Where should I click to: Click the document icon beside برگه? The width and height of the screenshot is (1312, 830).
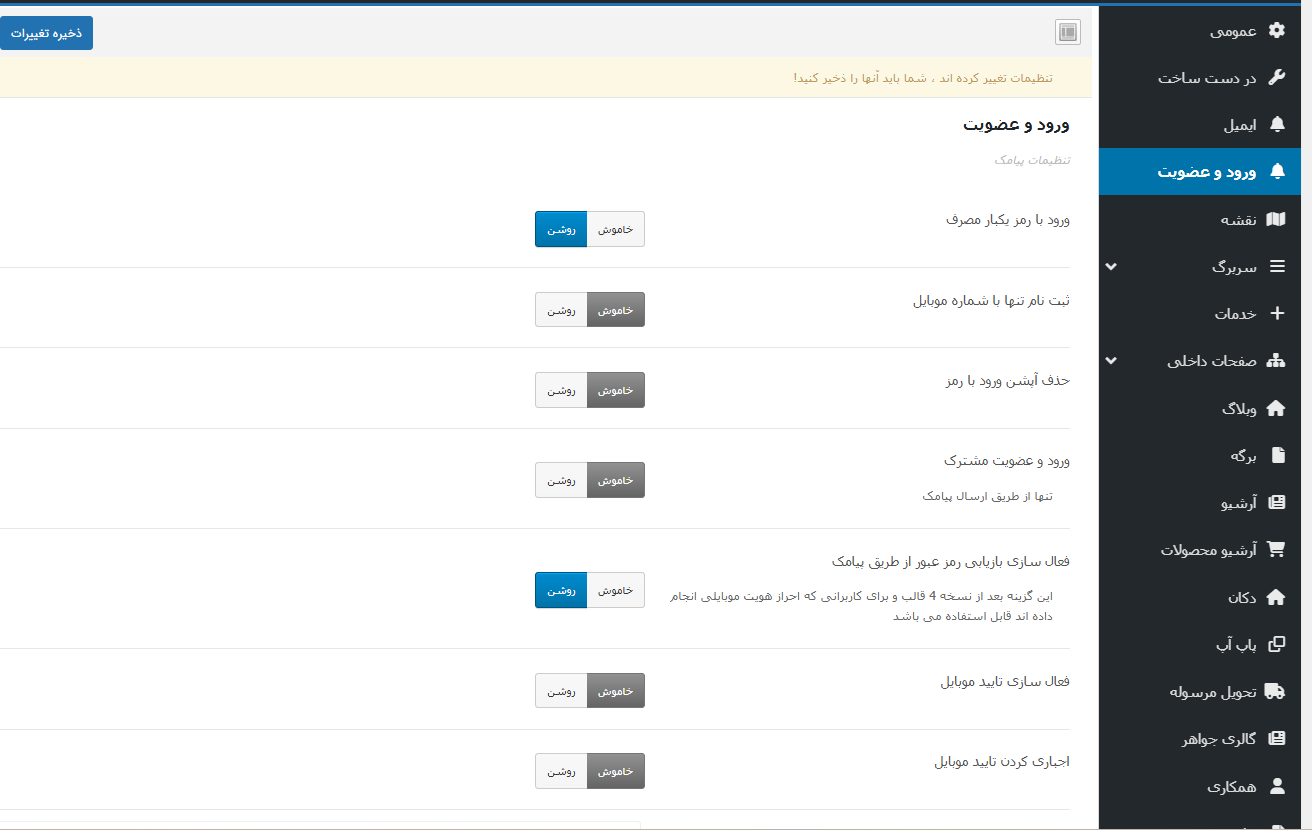[1277, 455]
